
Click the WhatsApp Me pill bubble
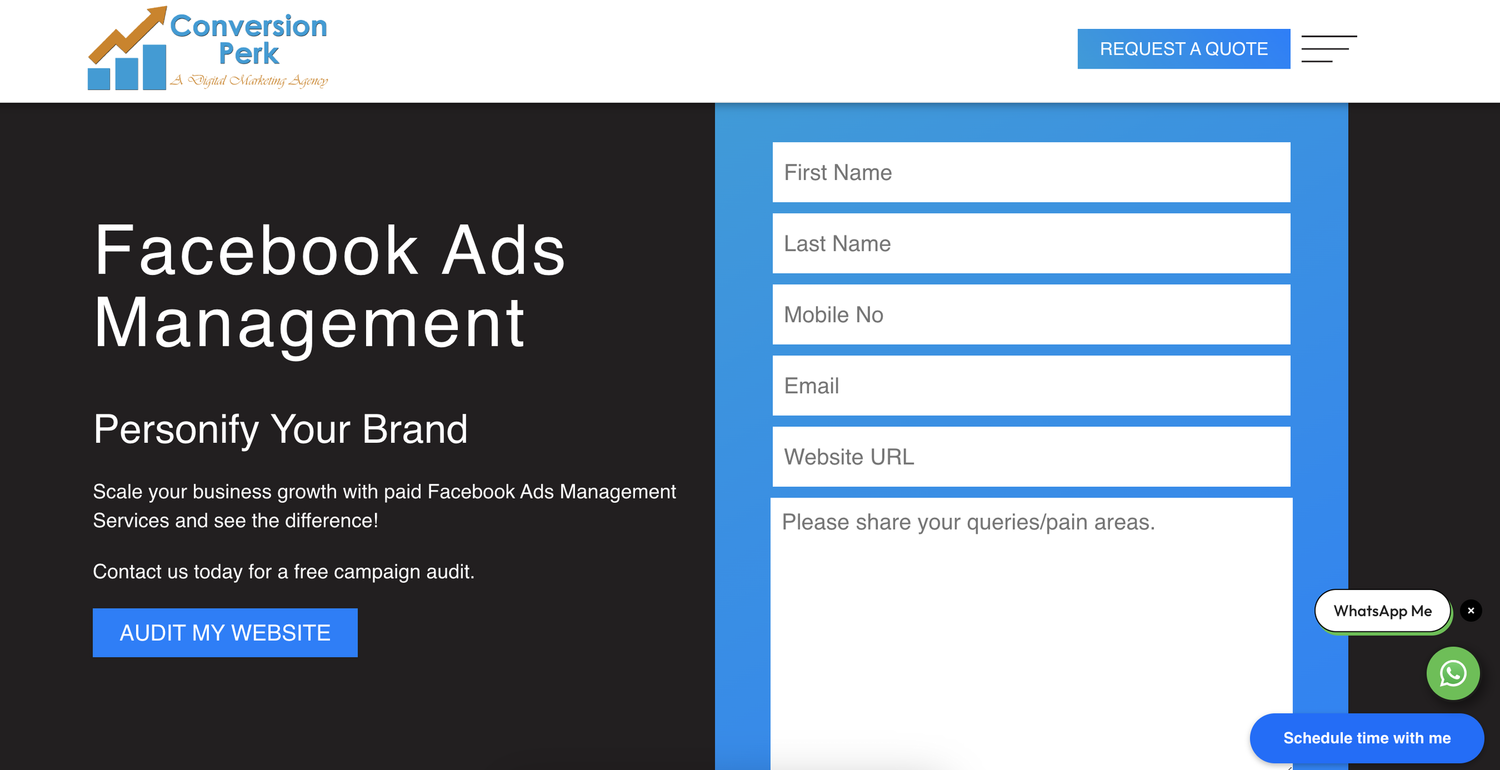1383,610
